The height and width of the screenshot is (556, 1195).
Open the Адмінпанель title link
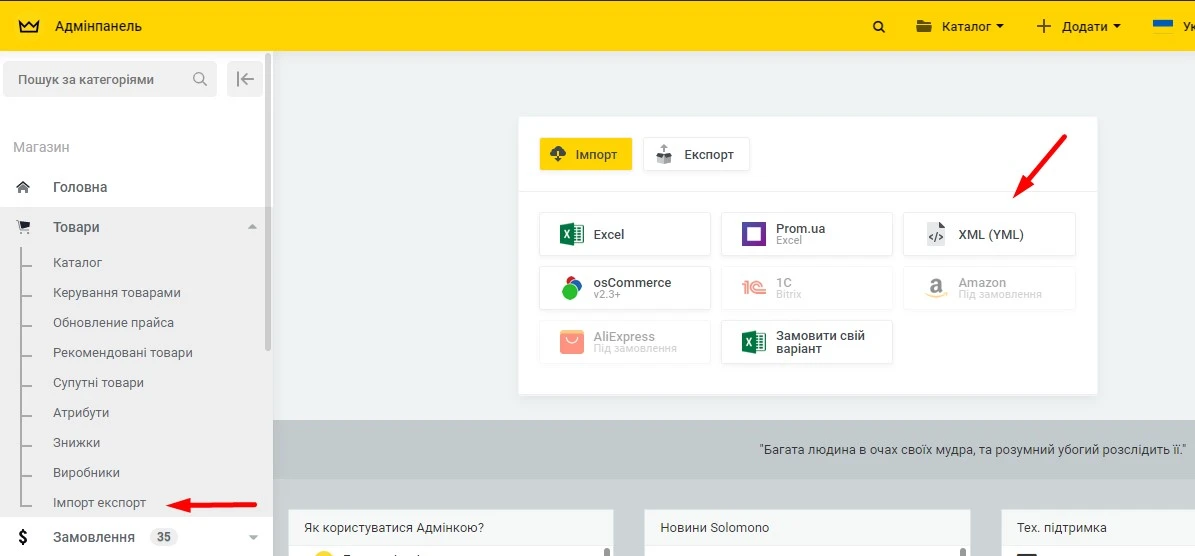pos(98,27)
